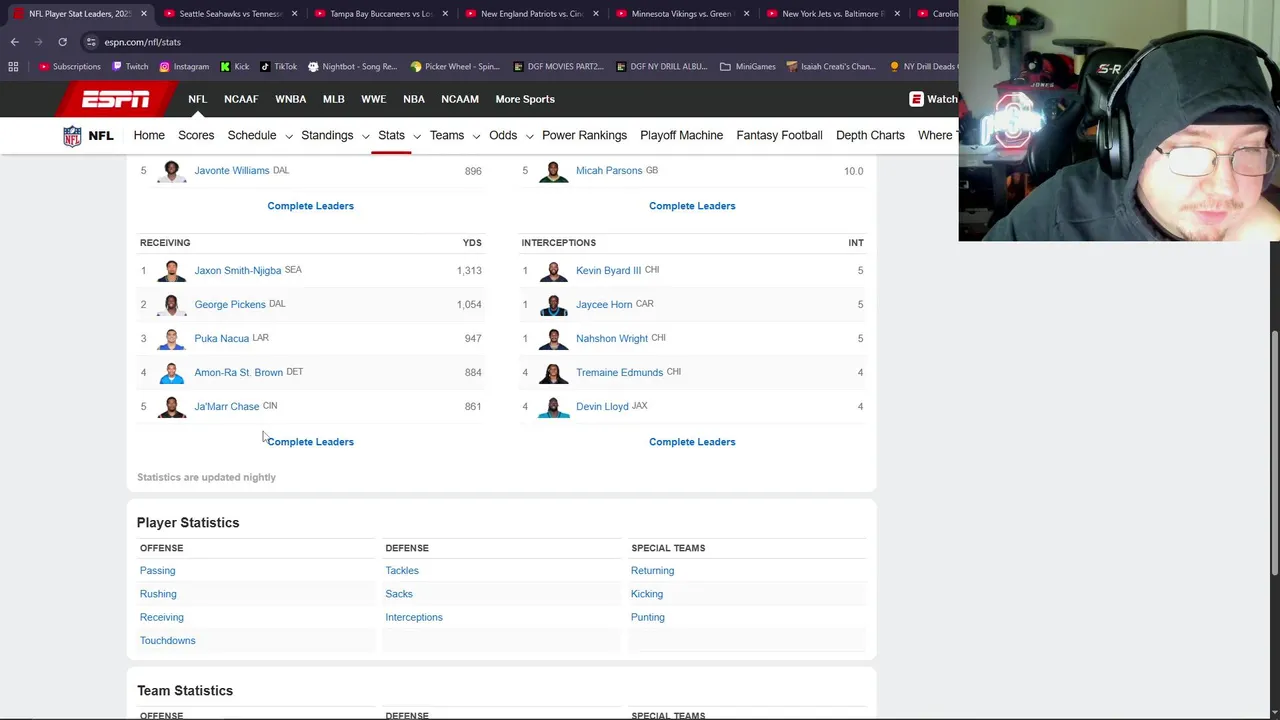Click George Pickens headshot thumbnail
The height and width of the screenshot is (720, 1280).
(x=171, y=304)
